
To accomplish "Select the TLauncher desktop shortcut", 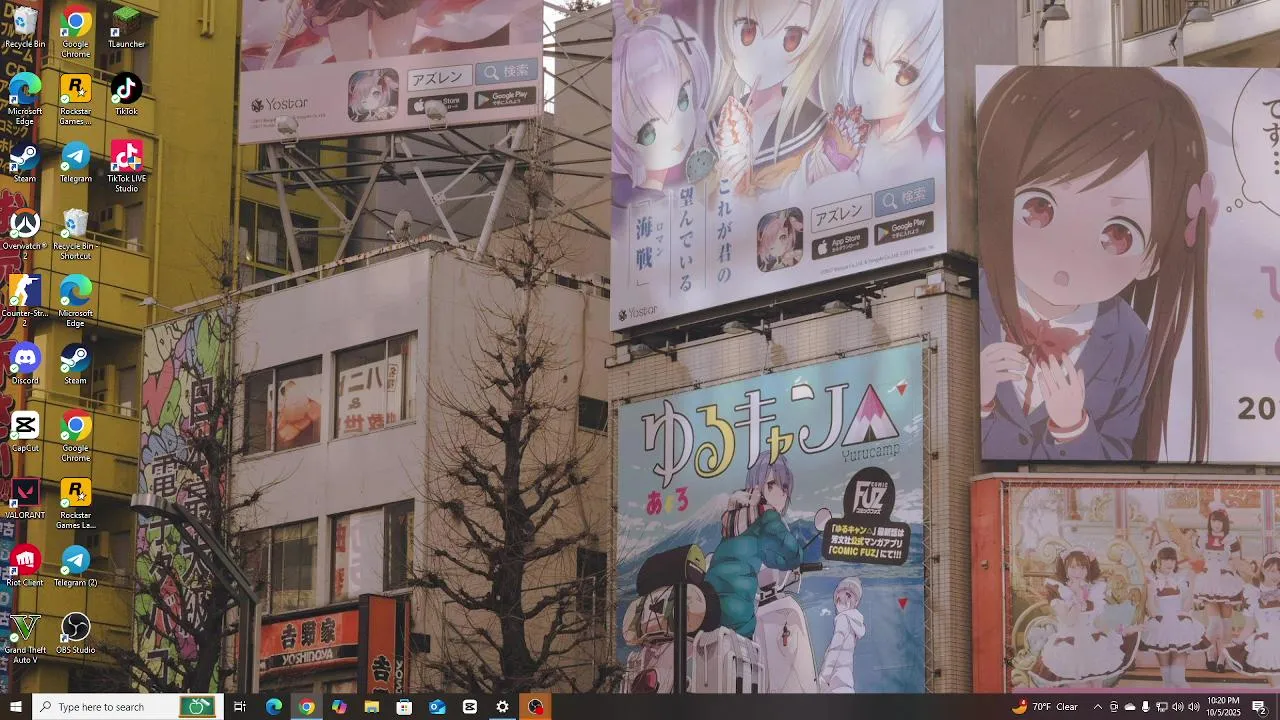I will [x=126, y=27].
